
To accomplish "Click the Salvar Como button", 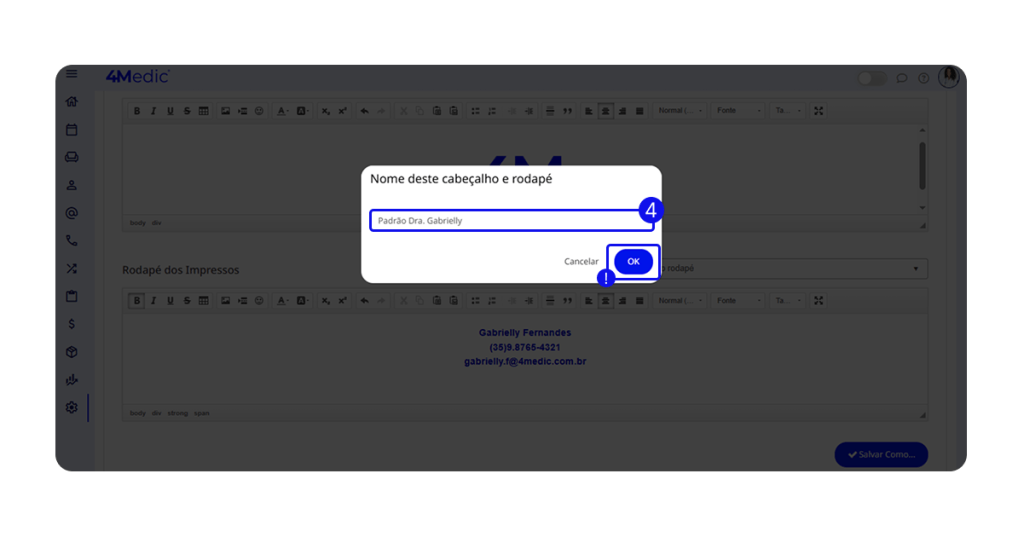I will pos(881,454).
